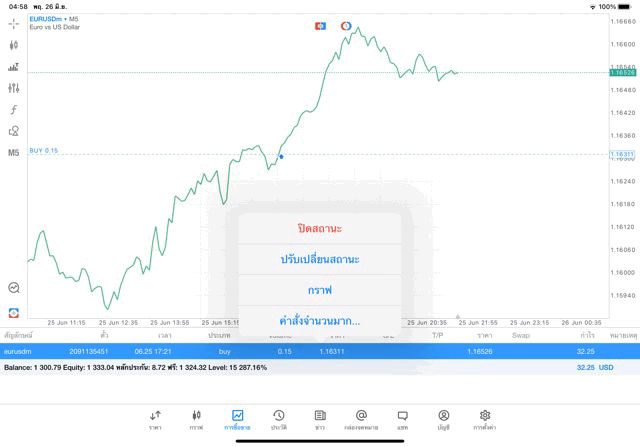Tap the BUY 0.15 position line label

click(44, 151)
